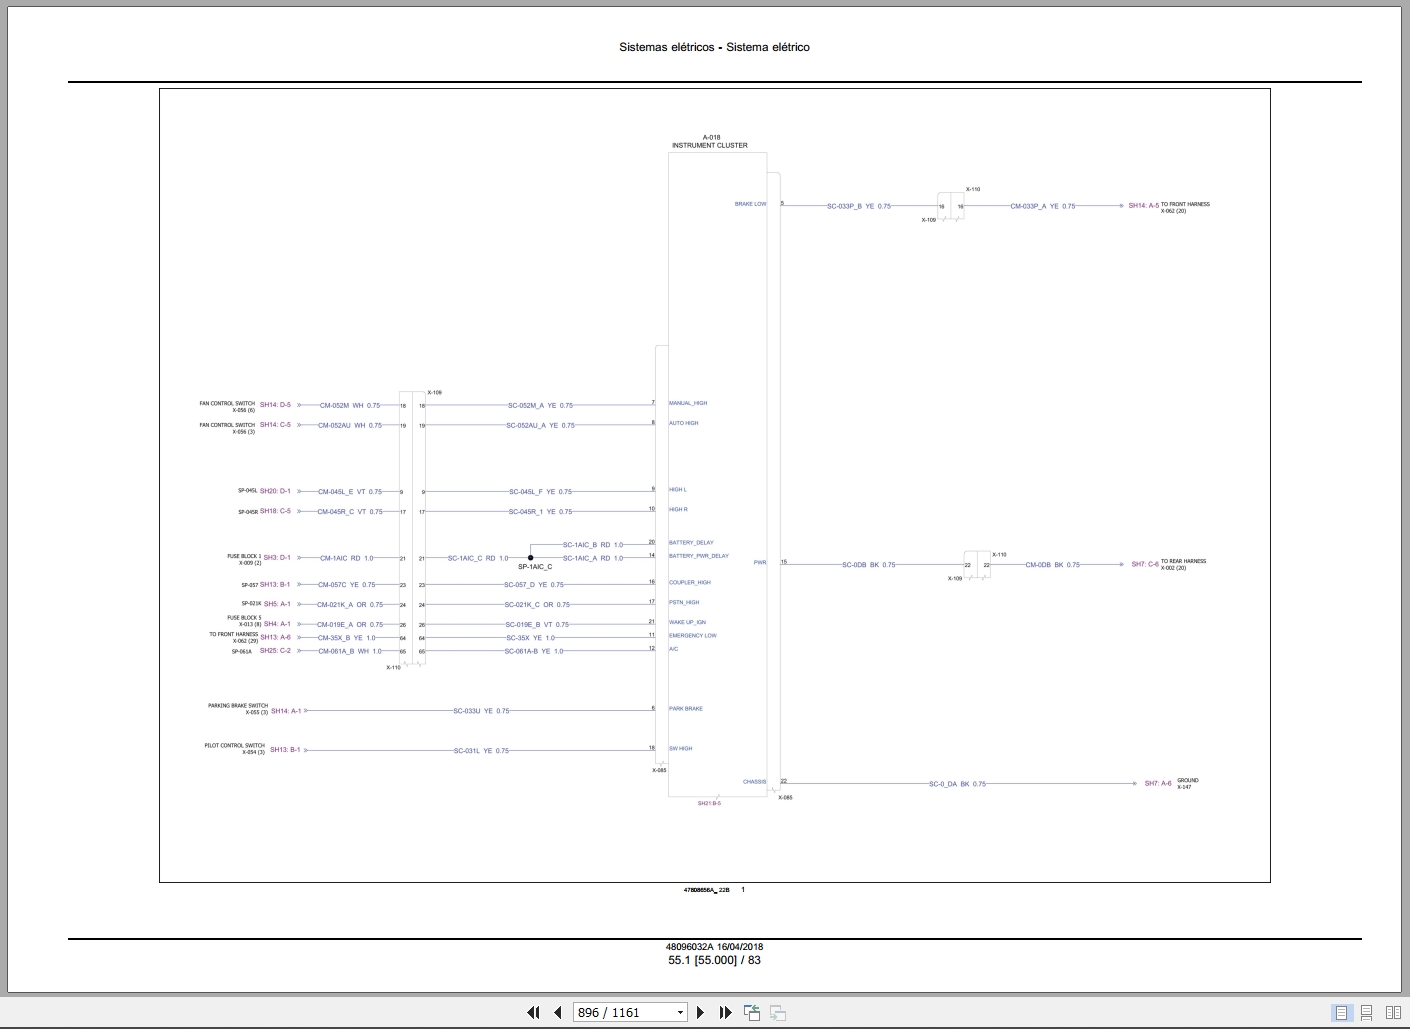Follow the SH20: D-1 sheet reference

(x=275, y=491)
